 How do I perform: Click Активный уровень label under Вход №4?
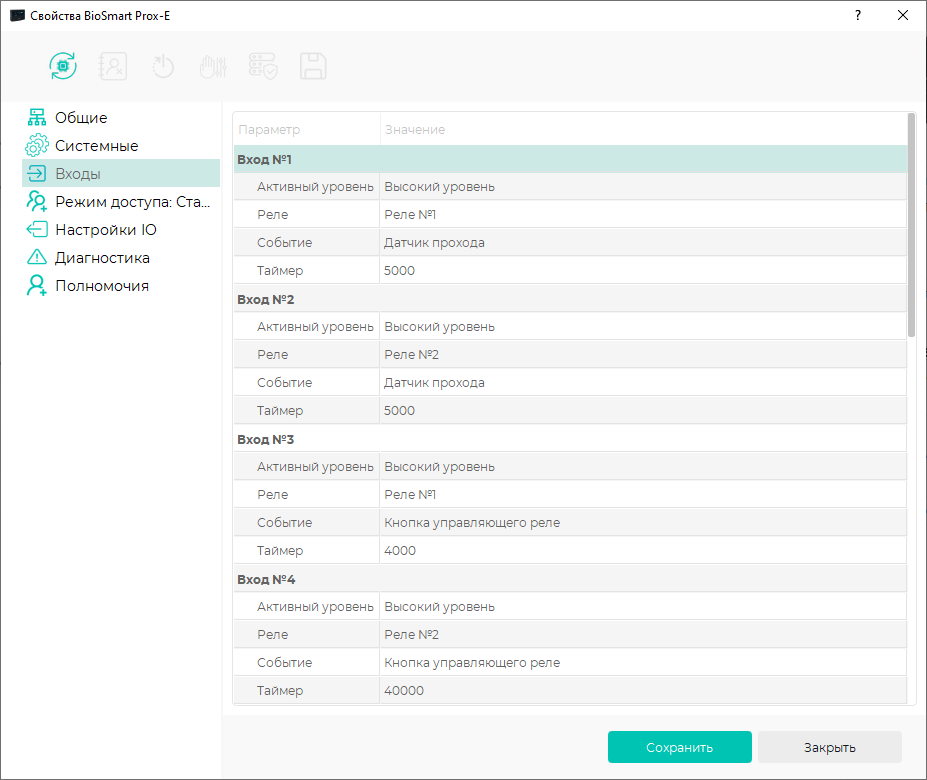pos(315,607)
